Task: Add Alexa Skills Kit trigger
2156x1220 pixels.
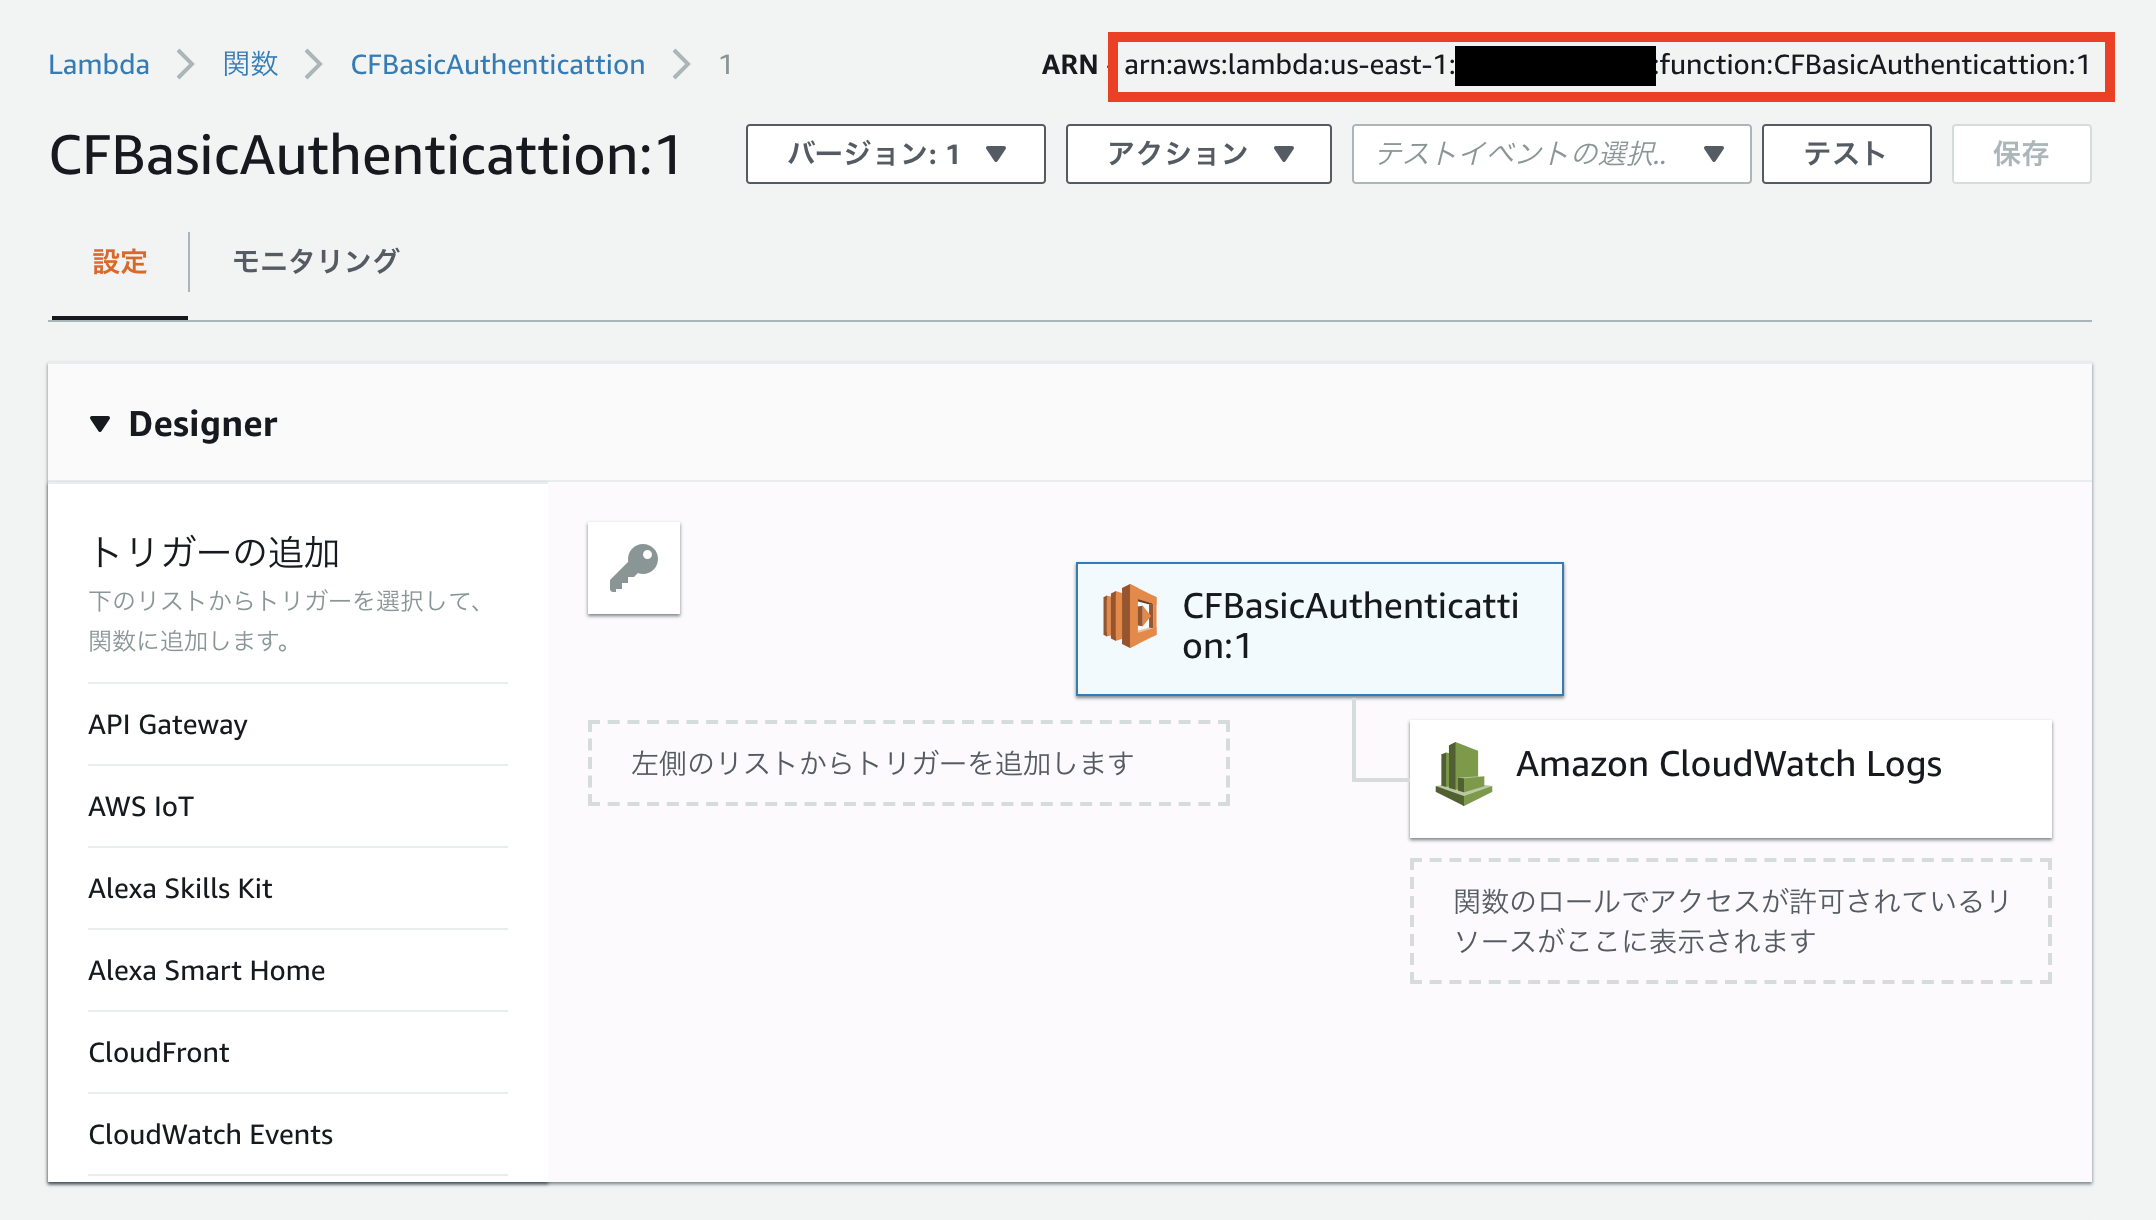Action: tap(180, 888)
